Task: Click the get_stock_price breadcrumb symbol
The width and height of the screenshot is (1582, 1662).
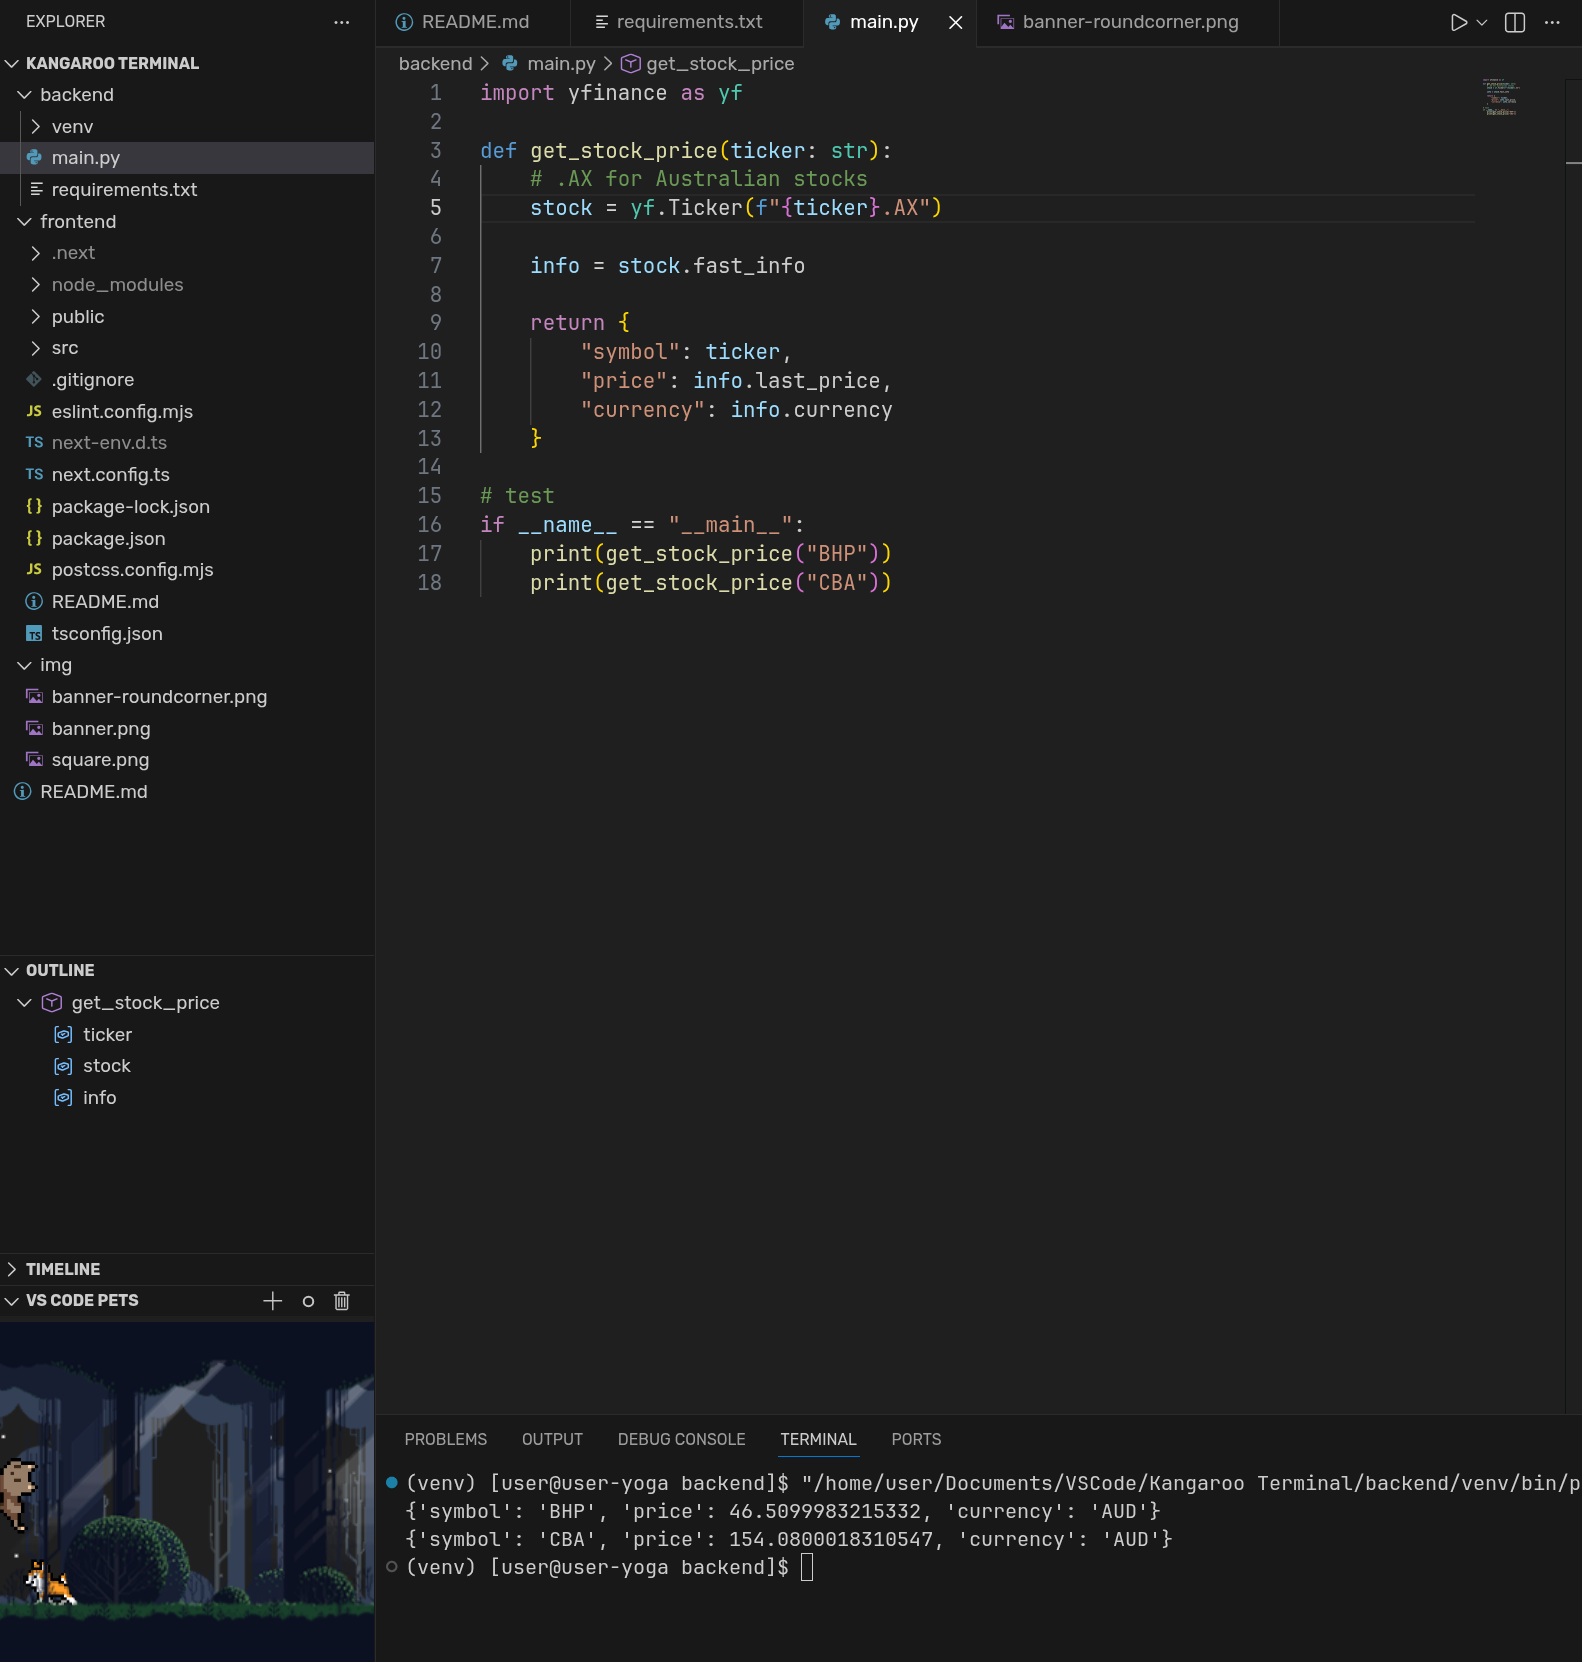Action: tap(719, 64)
